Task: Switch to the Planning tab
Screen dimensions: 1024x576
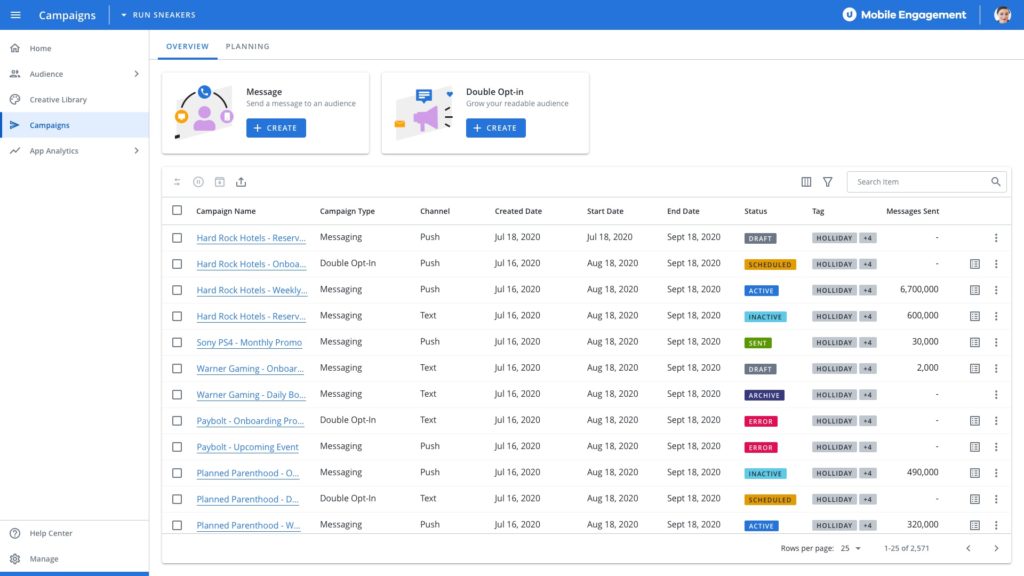Action: 248,46
